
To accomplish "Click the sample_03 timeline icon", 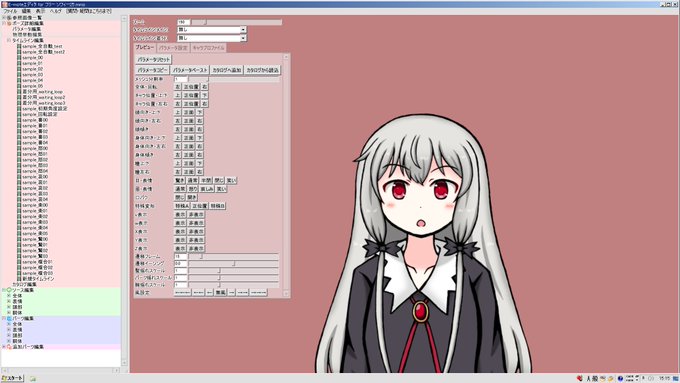I will (x=19, y=74).
